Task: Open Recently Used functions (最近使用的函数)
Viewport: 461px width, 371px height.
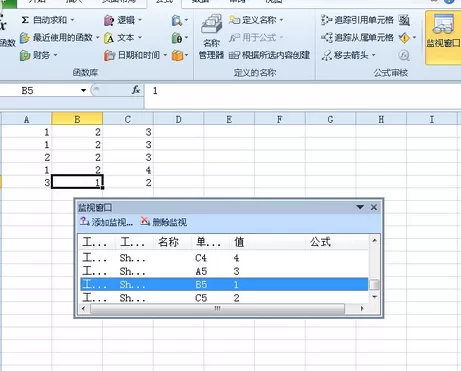Action: pyautogui.click(x=59, y=38)
